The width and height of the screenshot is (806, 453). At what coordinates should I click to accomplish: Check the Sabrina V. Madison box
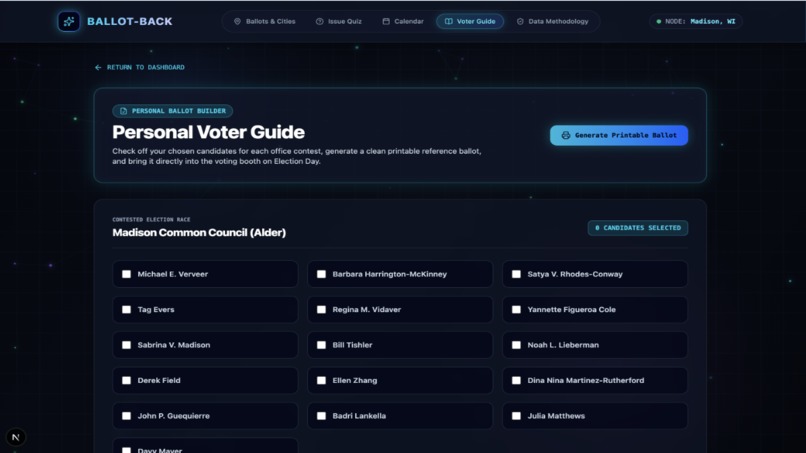pyautogui.click(x=126, y=345)
